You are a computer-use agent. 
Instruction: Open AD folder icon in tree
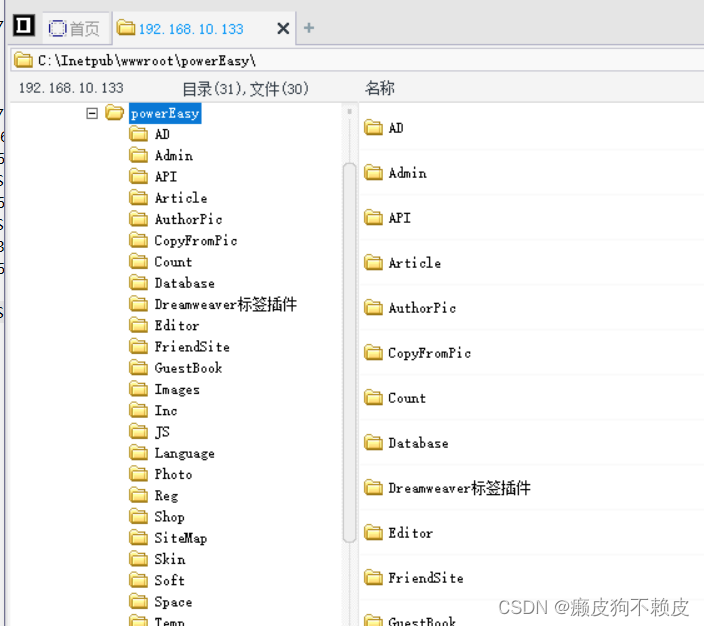tap(138, 134)
